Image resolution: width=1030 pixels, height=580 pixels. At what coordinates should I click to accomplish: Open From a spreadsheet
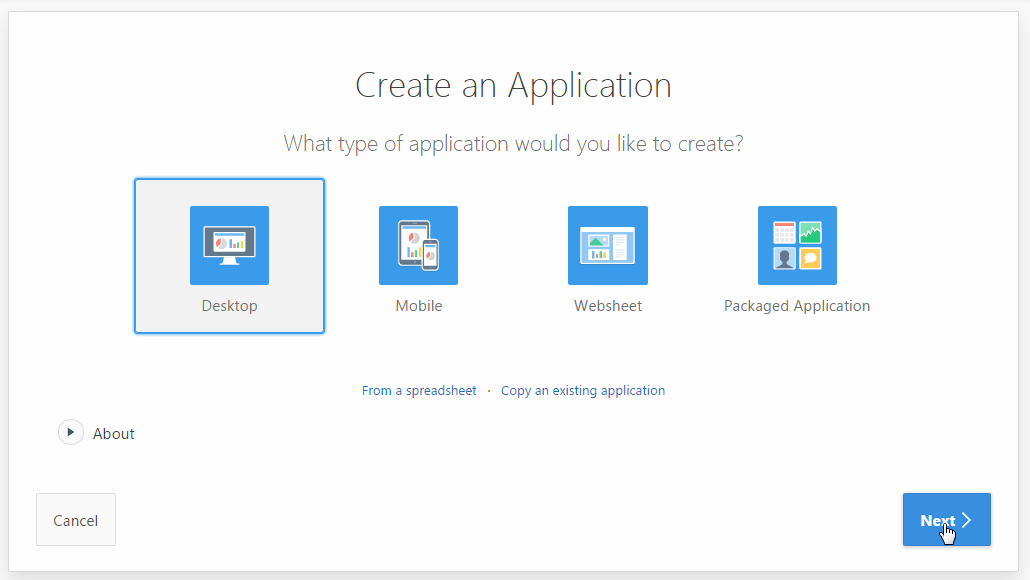419,390
